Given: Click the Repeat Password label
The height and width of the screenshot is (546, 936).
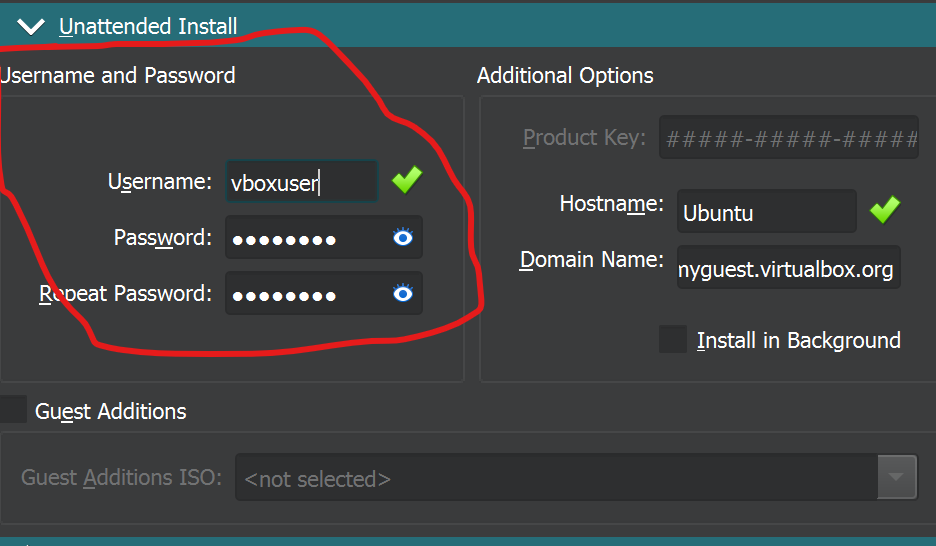Looking at the screenshot, I should pyautogui.click(x=125, y=294).
